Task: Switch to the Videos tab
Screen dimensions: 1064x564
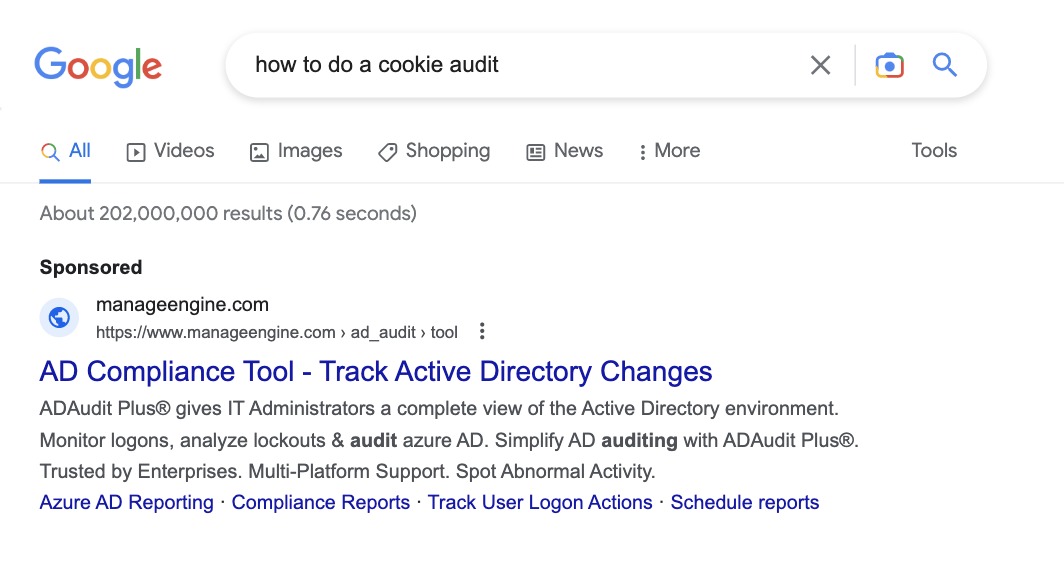Action: tap(170, 151)
